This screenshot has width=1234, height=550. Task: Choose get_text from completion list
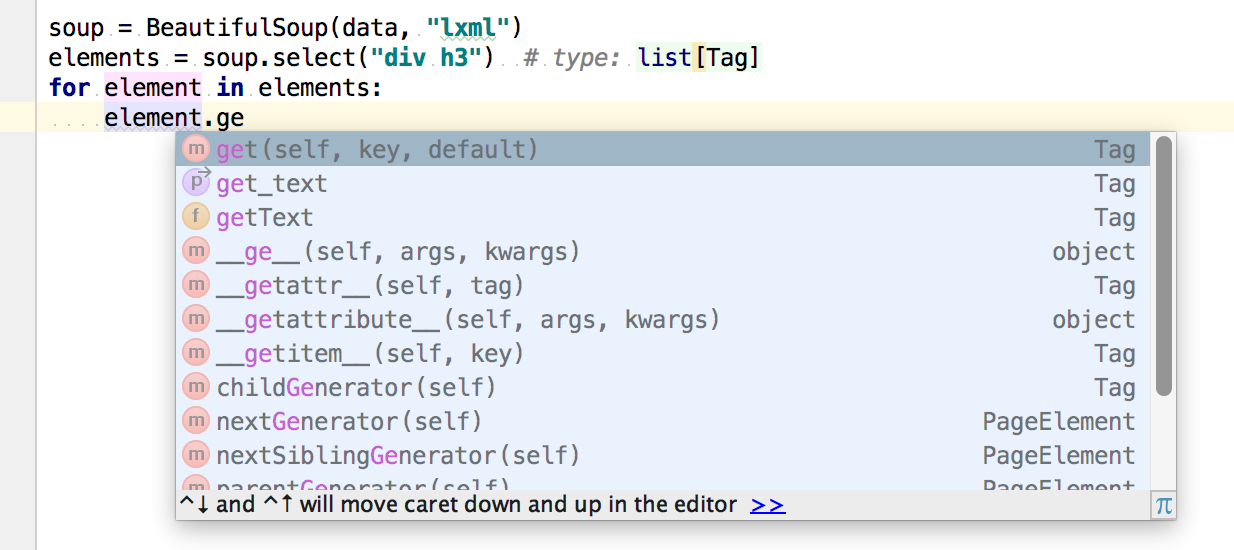[x=272, y=184]
